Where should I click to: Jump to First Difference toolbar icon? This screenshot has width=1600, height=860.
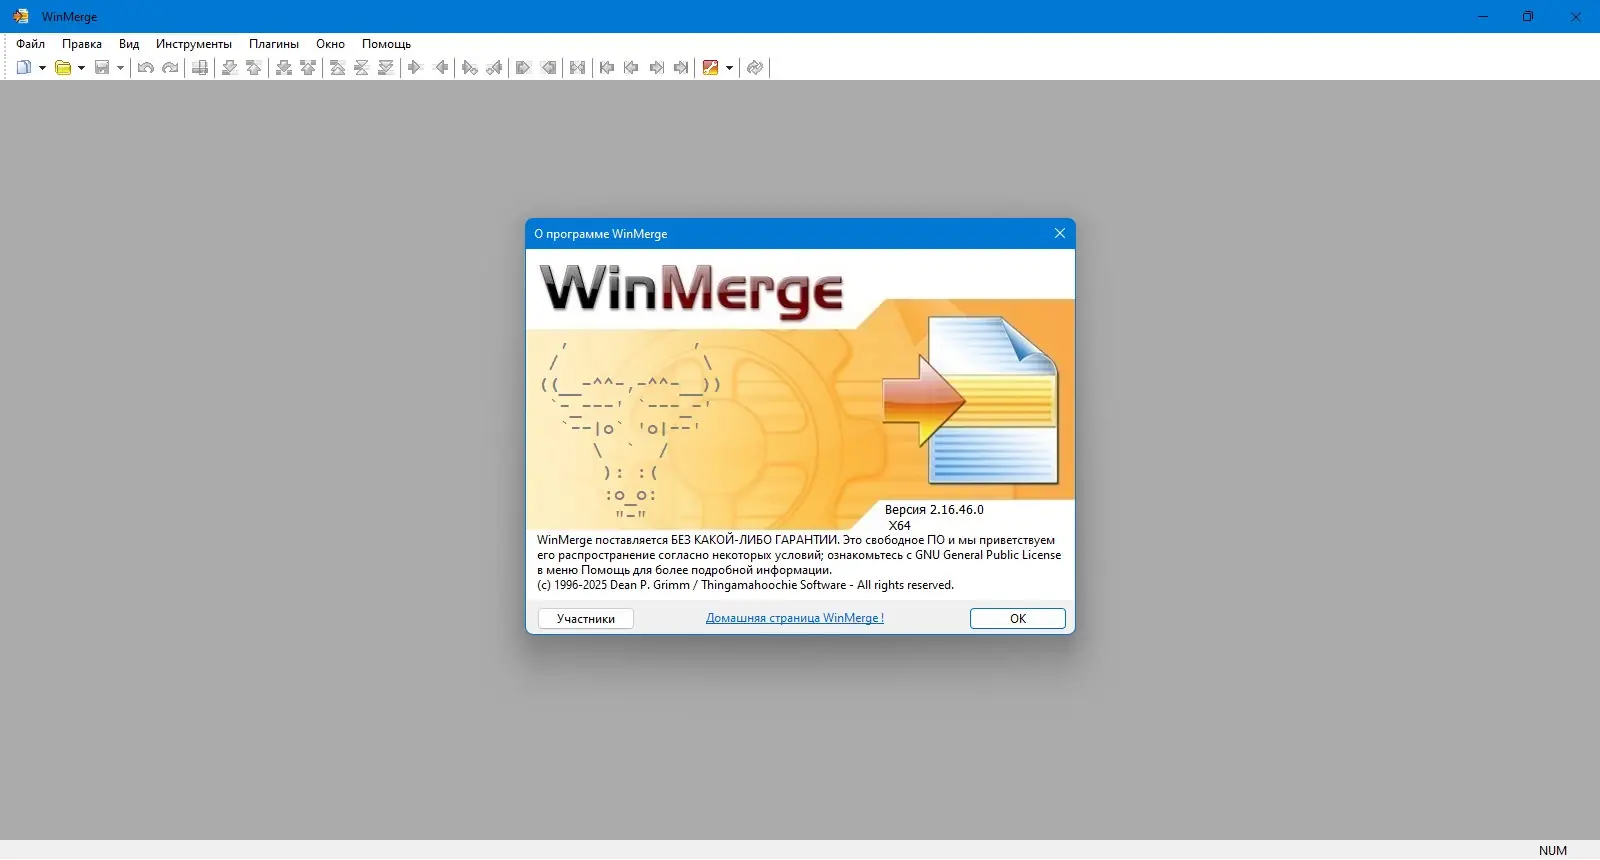[338, 68]
